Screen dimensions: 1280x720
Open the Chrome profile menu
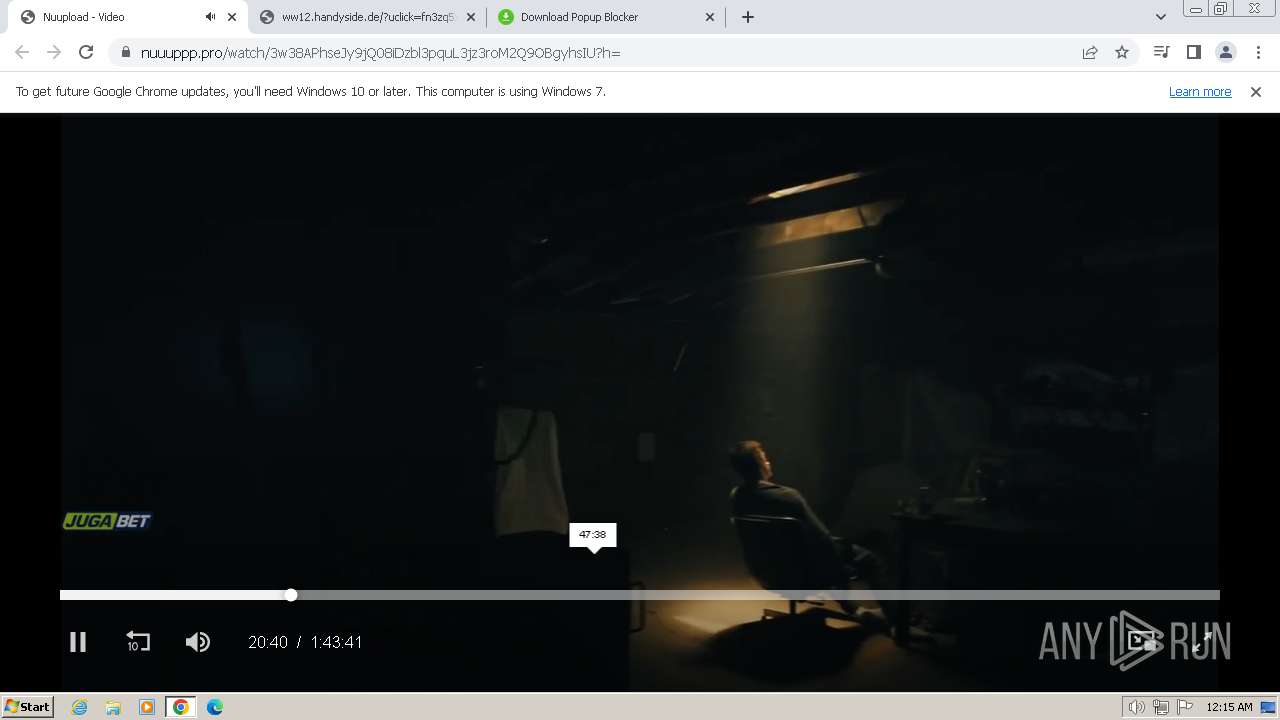point(1226,52)
